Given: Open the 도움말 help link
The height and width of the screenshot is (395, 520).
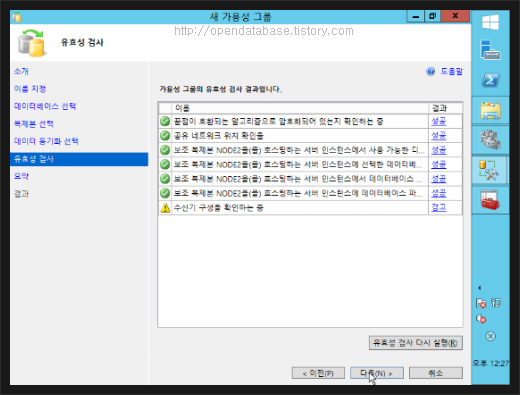Looking at the screenshot, I should [452, 71].
